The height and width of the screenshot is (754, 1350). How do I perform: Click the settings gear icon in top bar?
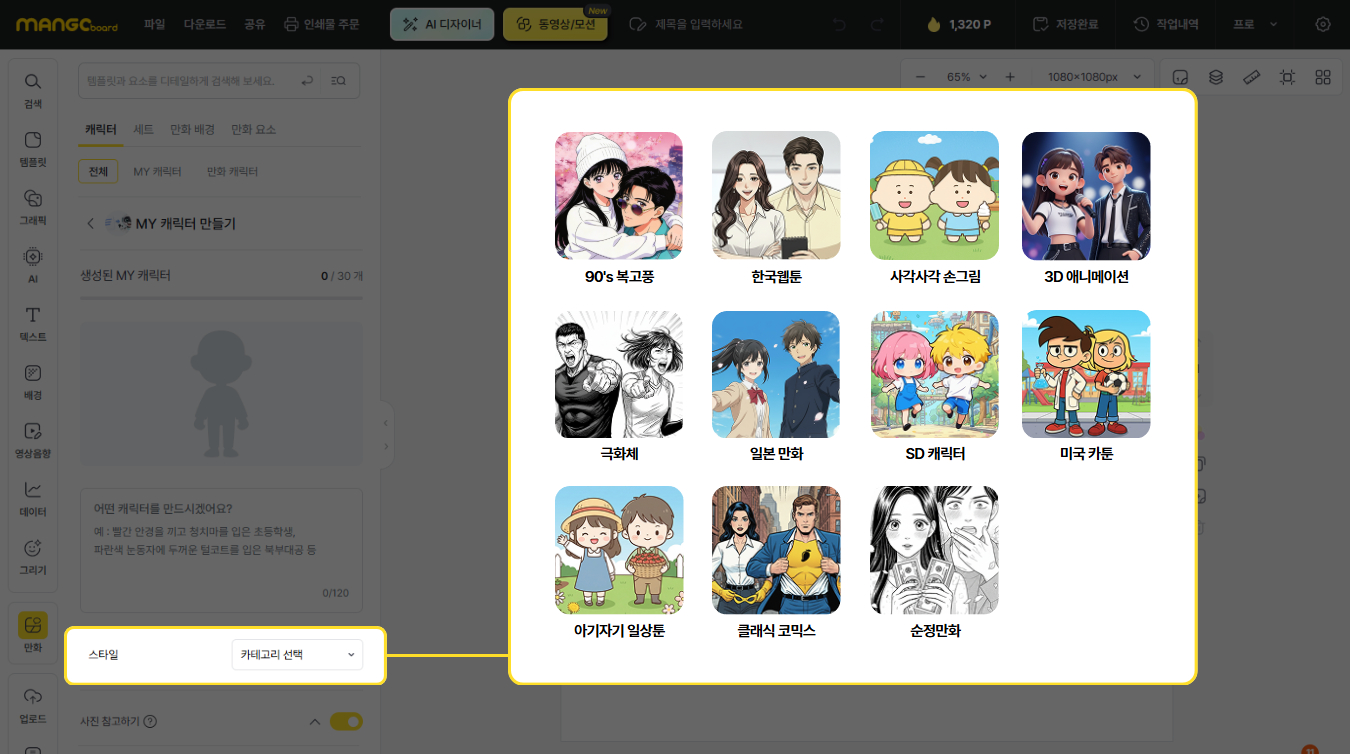tap(1323, 24)
